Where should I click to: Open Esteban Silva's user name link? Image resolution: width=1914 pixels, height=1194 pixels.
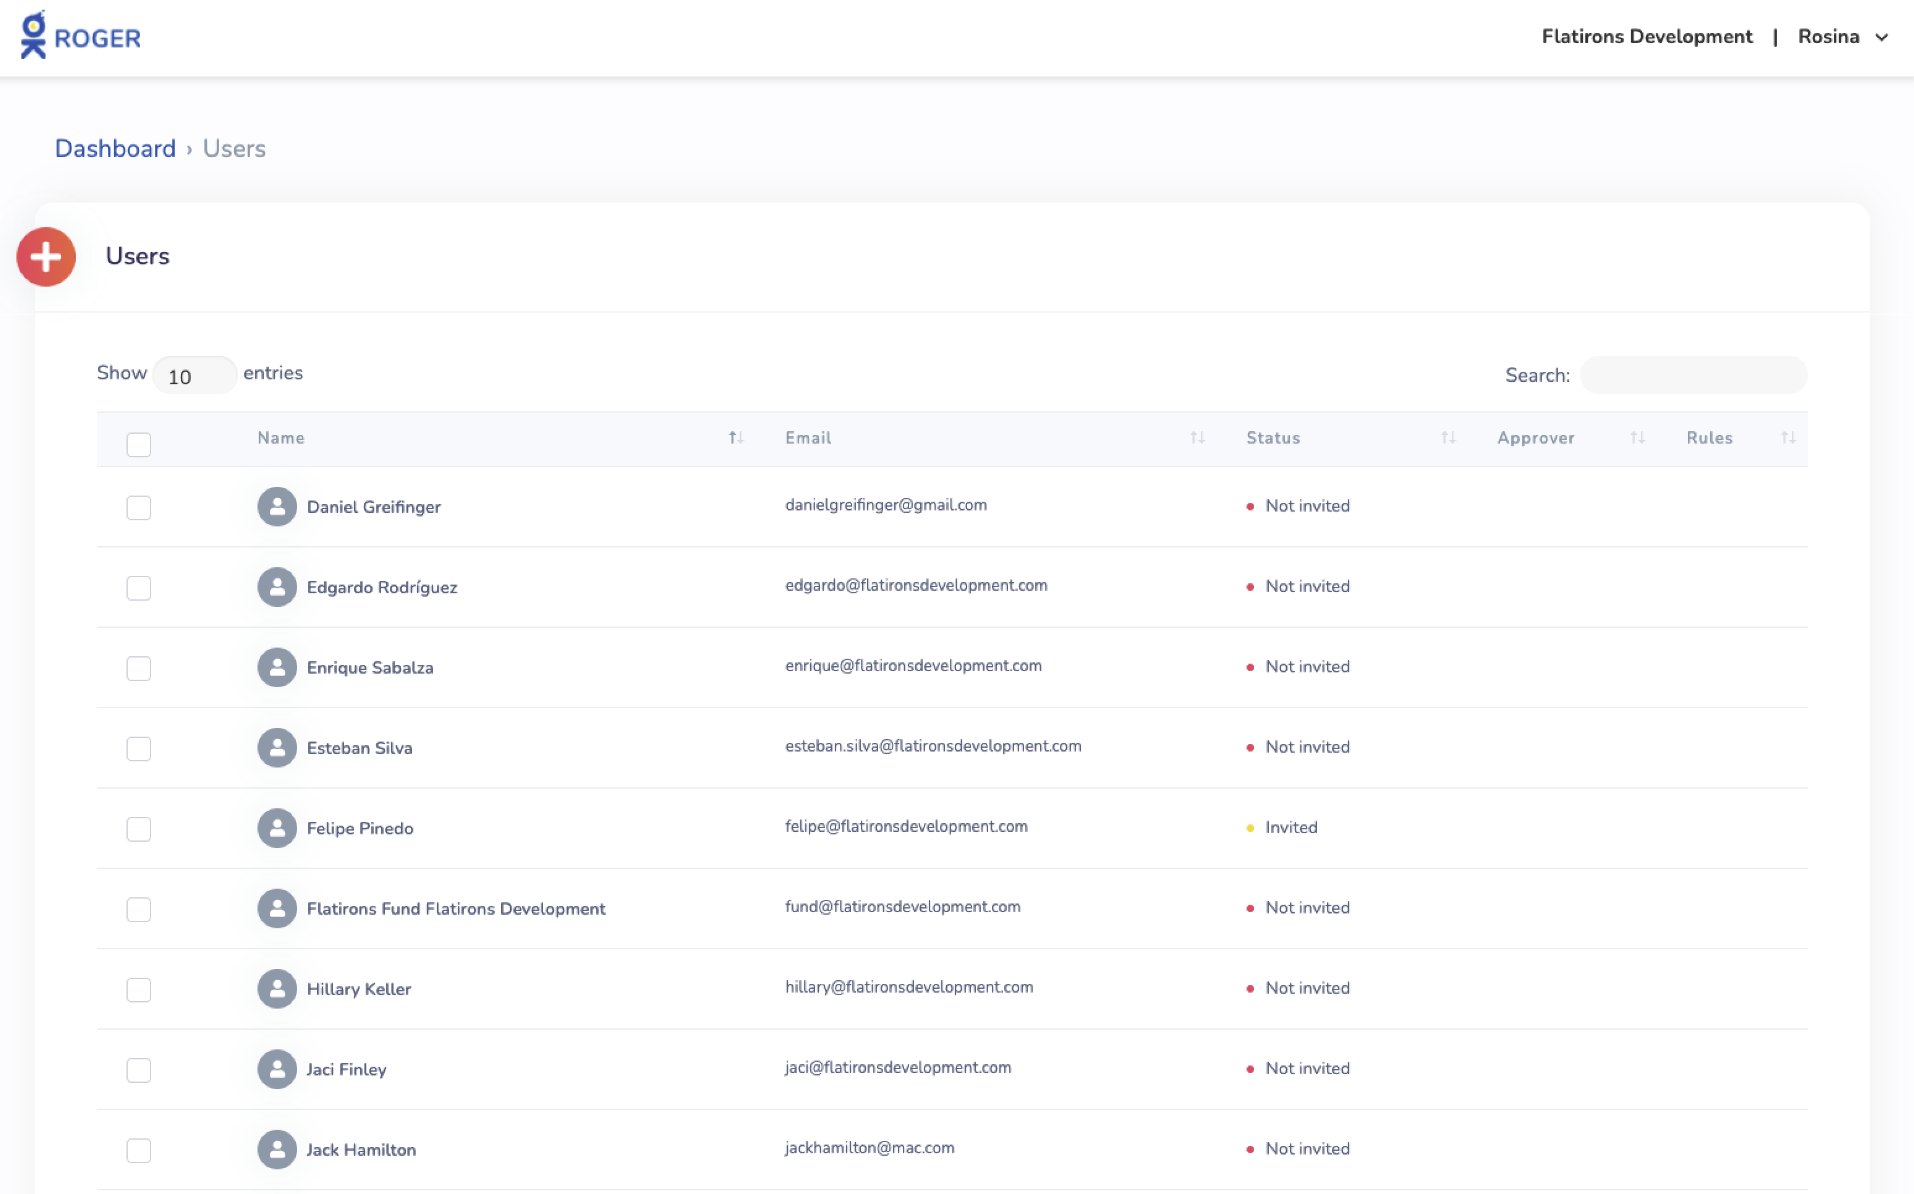tap(359, 748)
